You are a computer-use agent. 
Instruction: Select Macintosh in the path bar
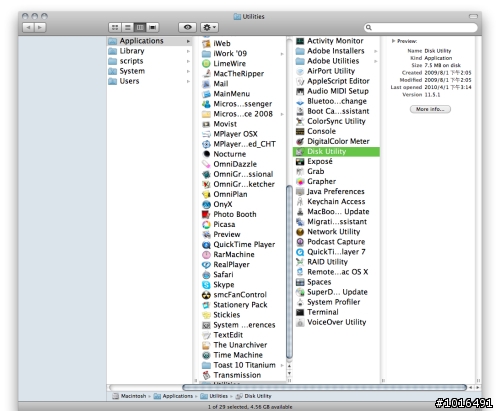click(x=129, y=396)
